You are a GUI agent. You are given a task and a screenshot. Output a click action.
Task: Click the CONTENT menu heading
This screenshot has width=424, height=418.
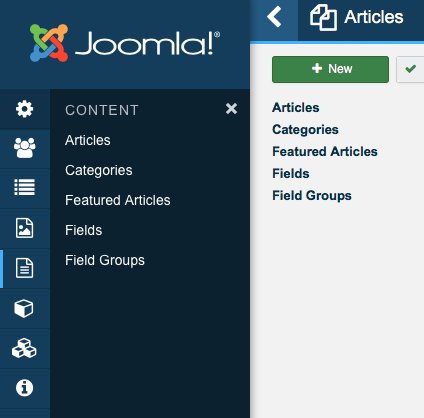[102, 110]
